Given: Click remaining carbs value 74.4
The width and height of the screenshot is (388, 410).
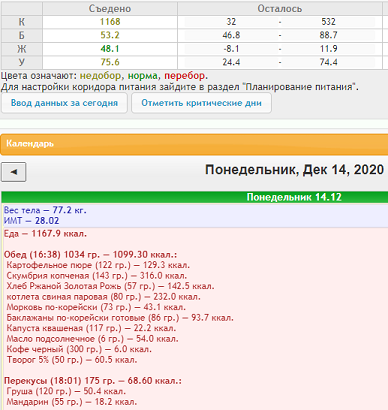Looking at the screenshot, I should pos(328,62).
